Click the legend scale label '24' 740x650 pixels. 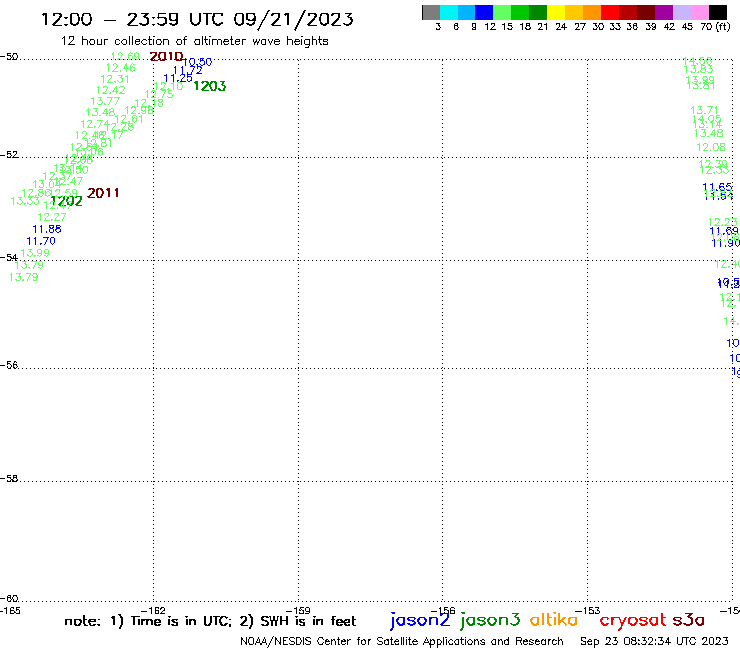coord(561,27)
